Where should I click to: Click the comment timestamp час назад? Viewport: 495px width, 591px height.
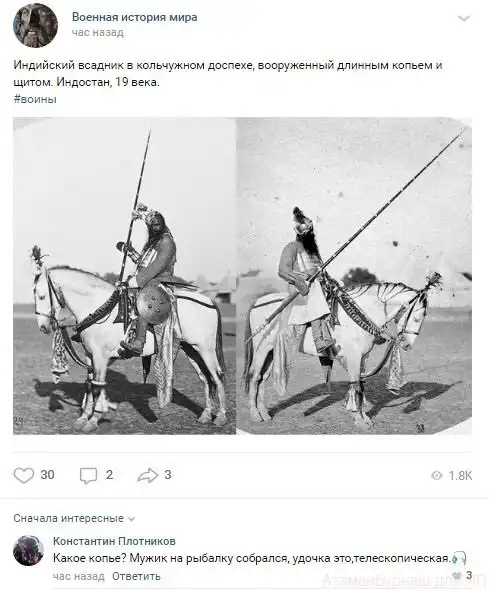pyautogui.click(x=79, y=576)
